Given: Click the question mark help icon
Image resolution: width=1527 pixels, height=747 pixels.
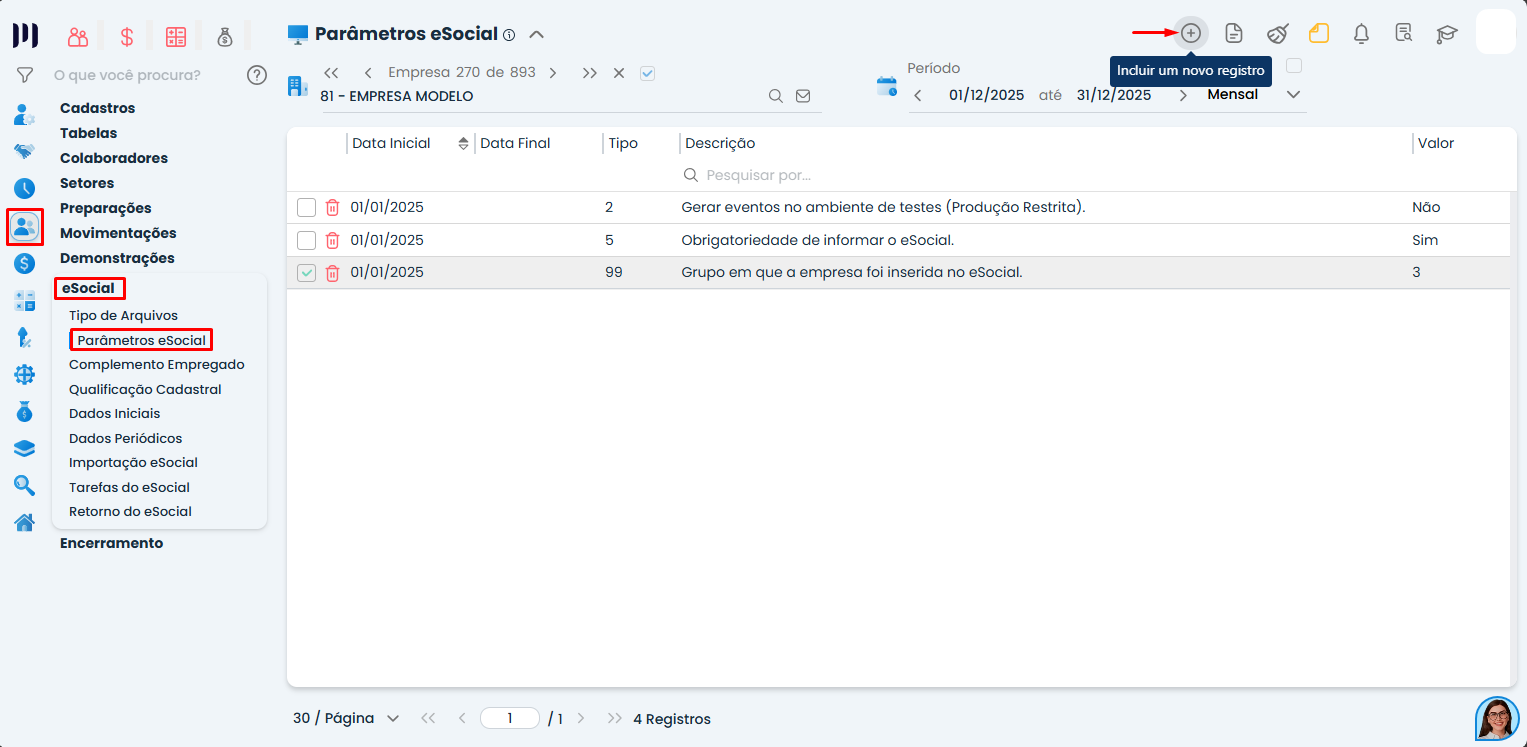Looking at the screenshot, I should [x=257, y=75].
